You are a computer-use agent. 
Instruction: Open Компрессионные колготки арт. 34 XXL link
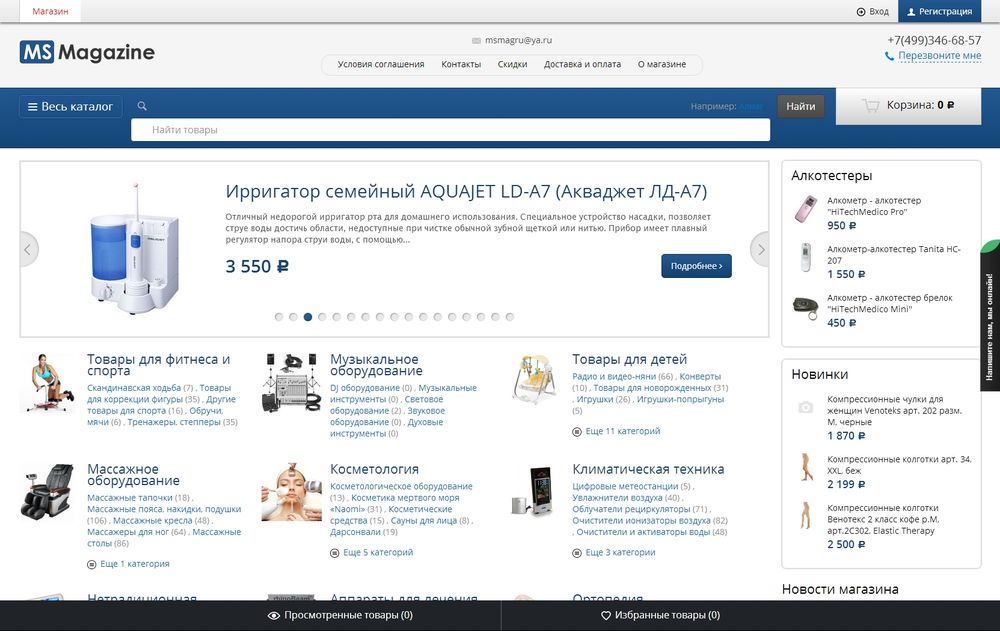coord(899,464)
